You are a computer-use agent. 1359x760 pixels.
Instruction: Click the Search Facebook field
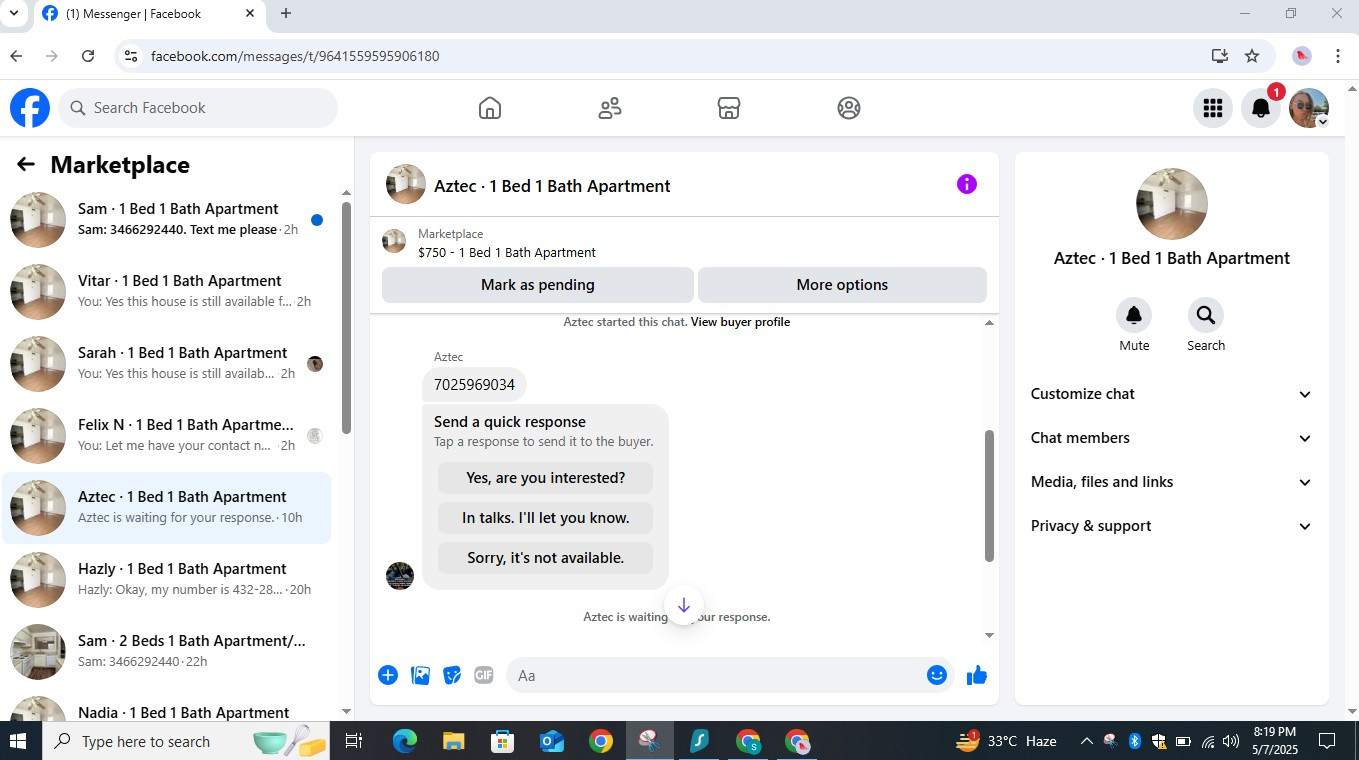(198, 108)
